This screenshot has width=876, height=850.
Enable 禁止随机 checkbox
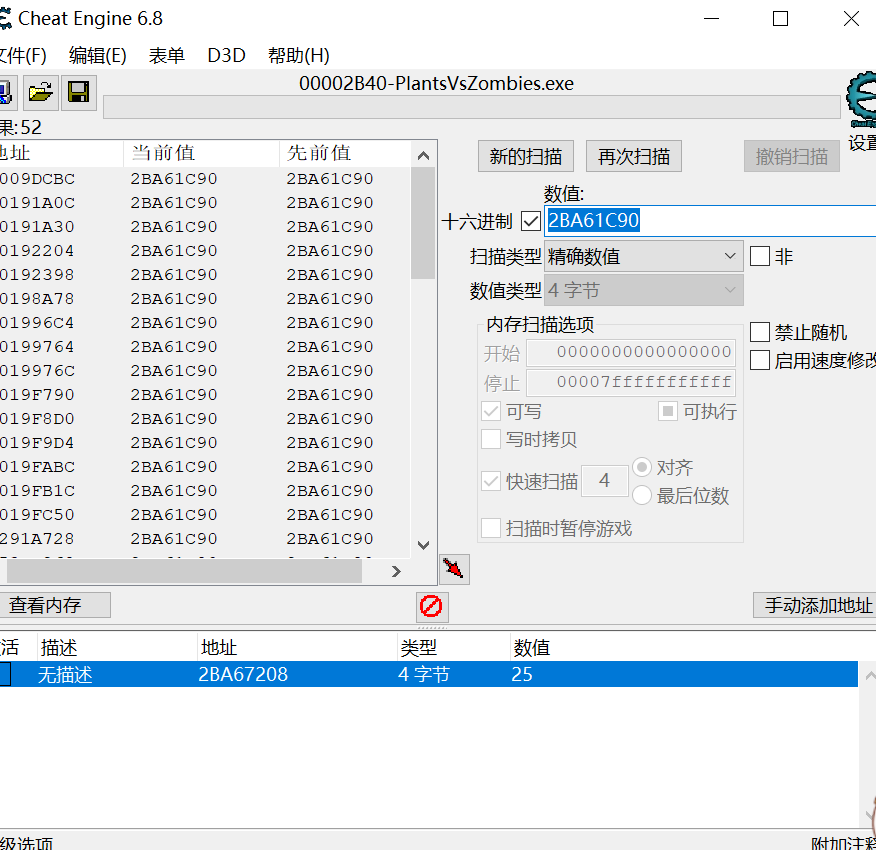[760, 332]
